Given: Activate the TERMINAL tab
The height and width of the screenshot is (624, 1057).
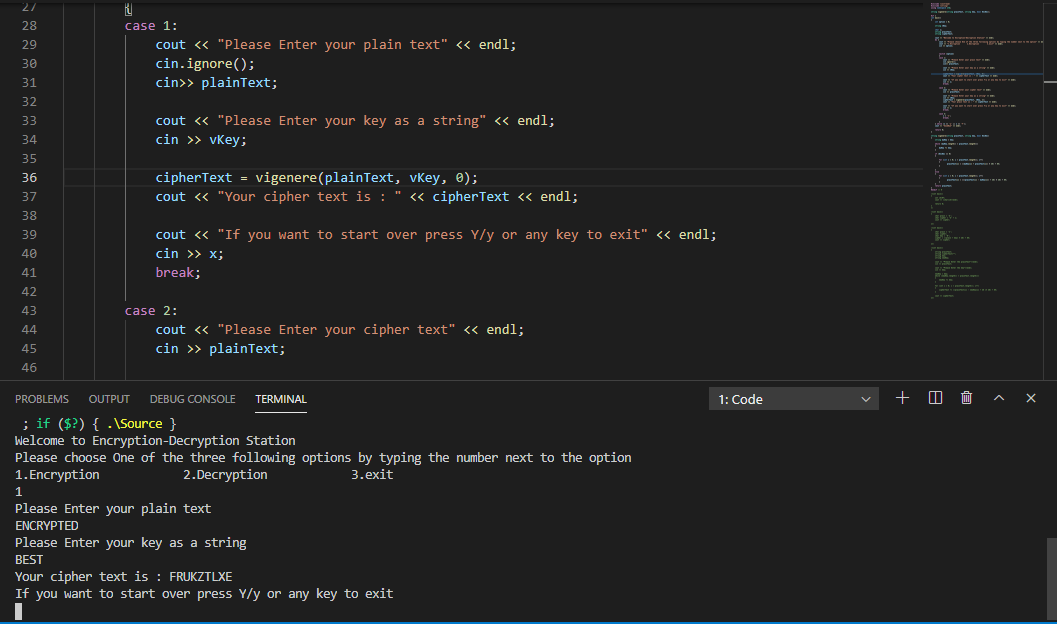Looking at the screenshot, I should (281, 399).
